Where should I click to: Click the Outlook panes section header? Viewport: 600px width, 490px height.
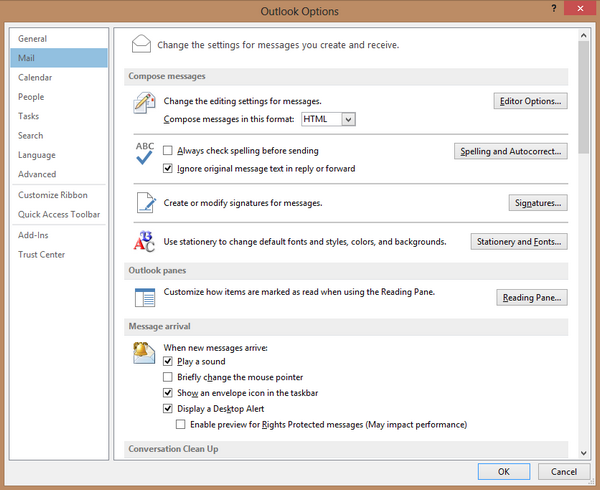point(346,271)
